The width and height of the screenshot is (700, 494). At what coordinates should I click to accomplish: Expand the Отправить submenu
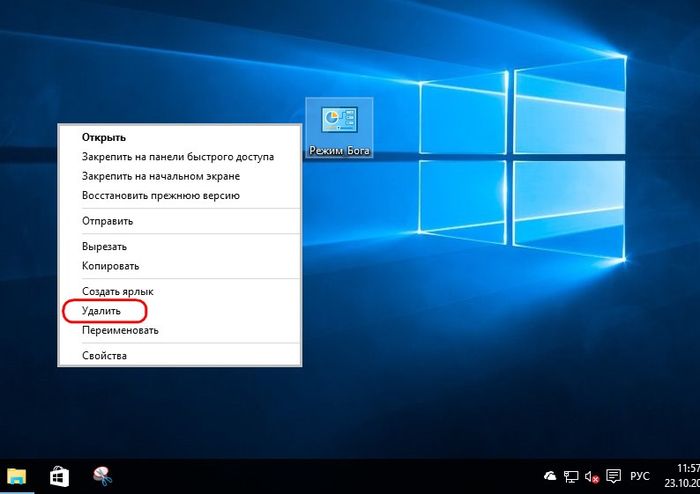[x=107, y=221]
